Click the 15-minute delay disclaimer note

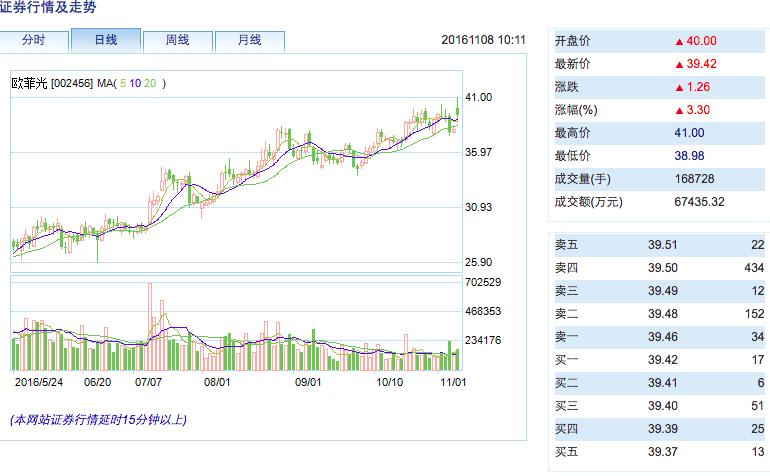click(98, 420)
